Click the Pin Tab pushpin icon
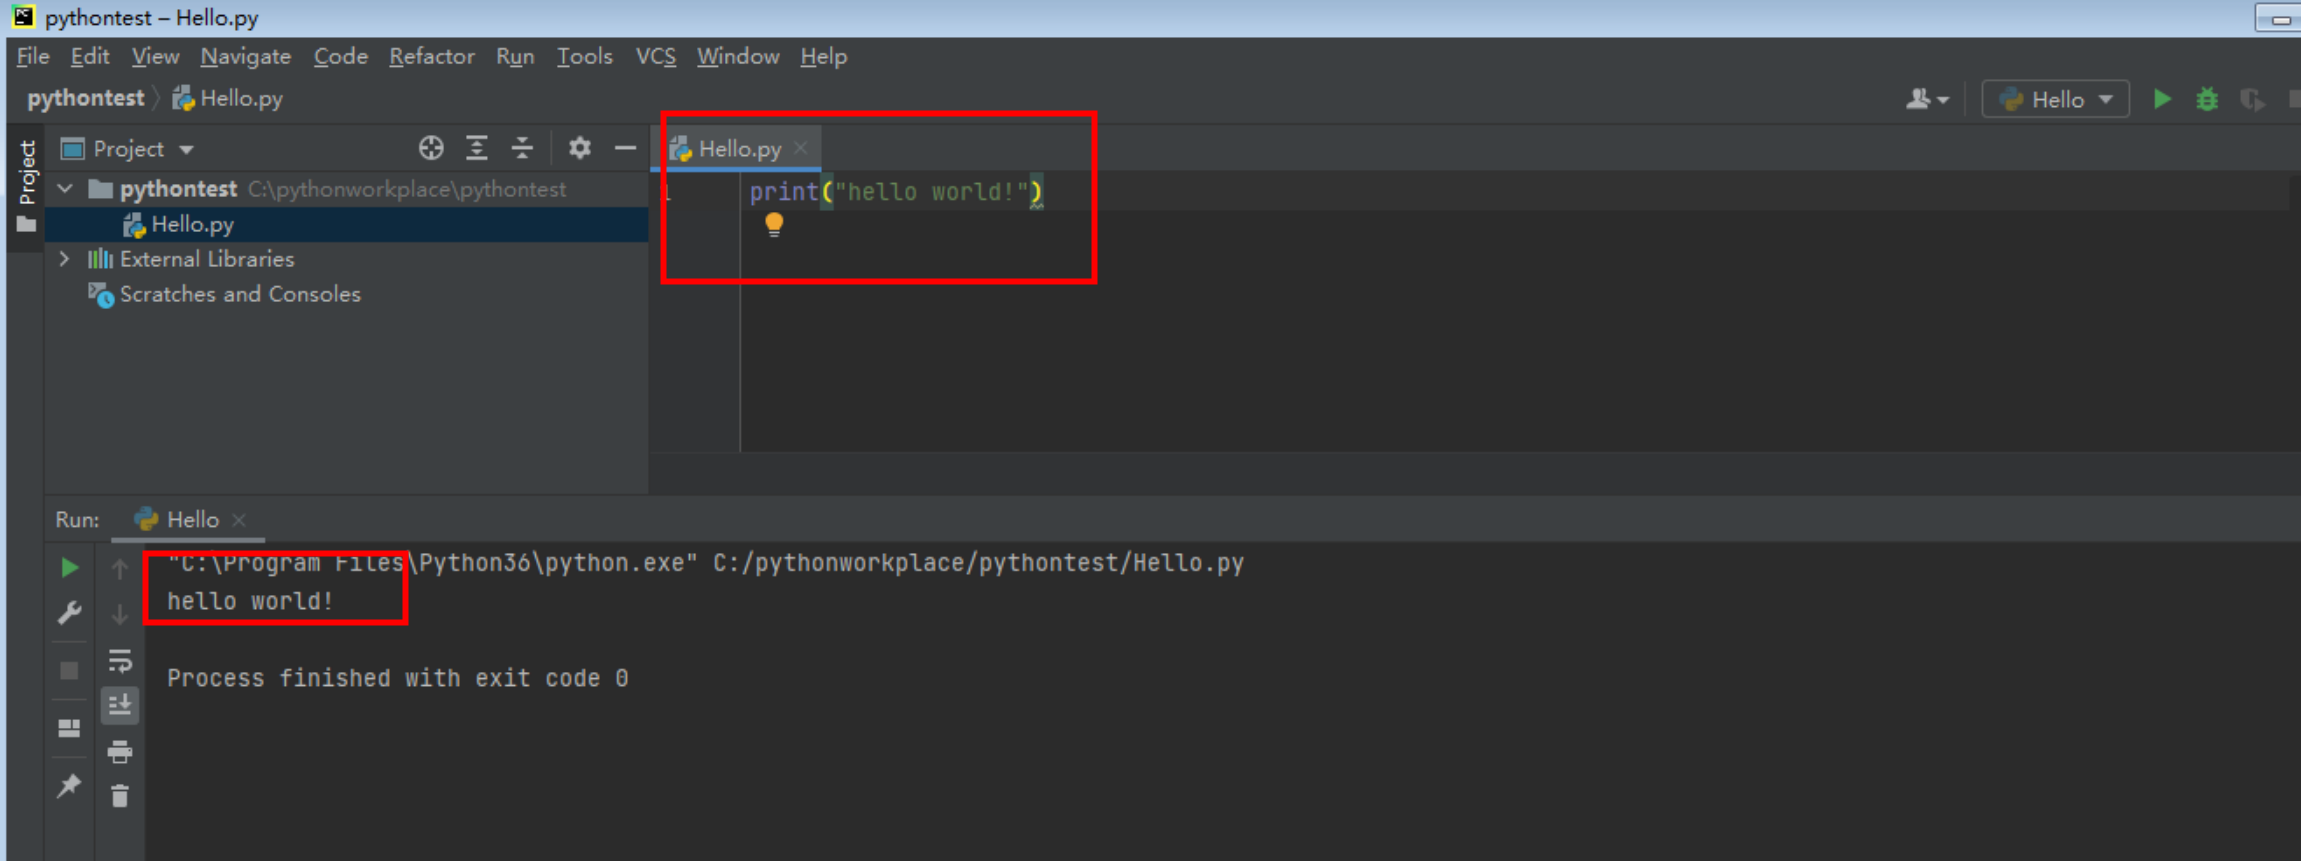The width and height of the screenshot is (2301, 861). pyautogui.click(x=69, y=787)
